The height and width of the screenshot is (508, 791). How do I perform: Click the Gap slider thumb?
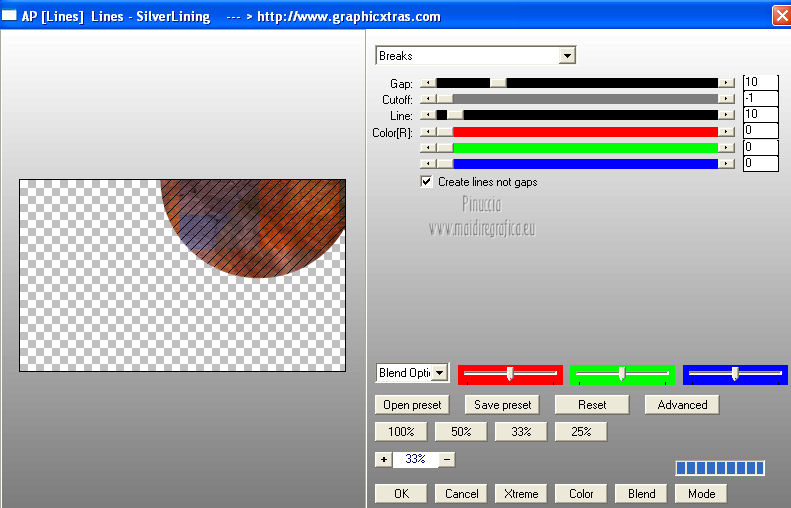coord(498,83)
